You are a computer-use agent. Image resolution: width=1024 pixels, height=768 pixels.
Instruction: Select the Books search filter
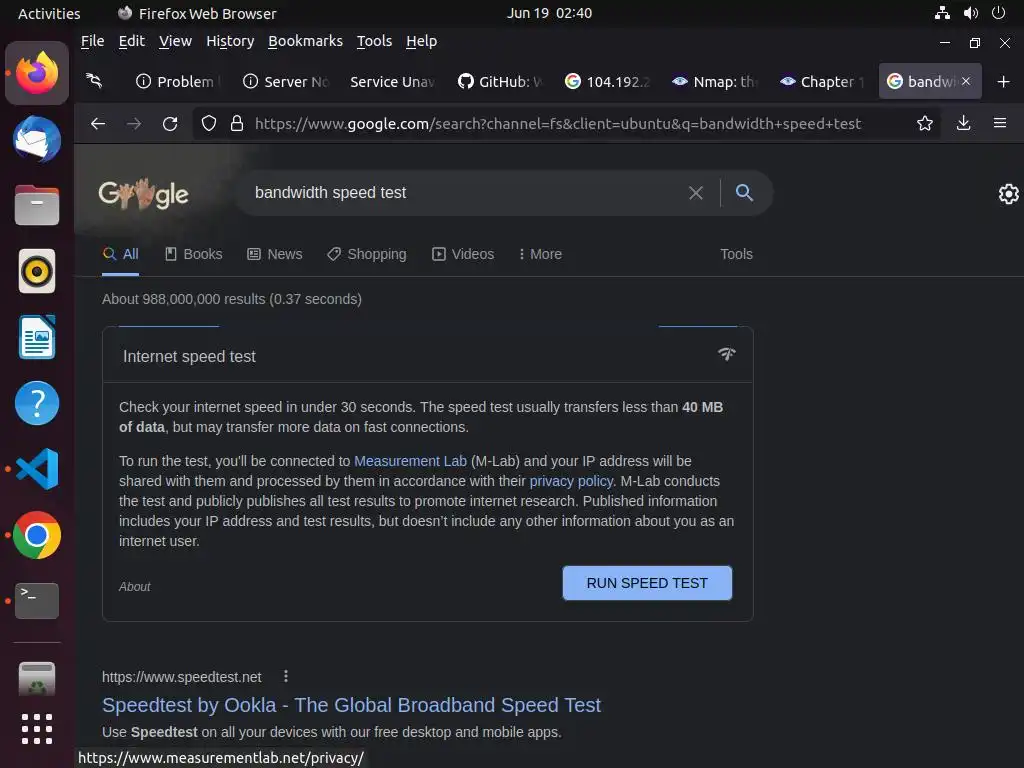(x=193, y=254)
